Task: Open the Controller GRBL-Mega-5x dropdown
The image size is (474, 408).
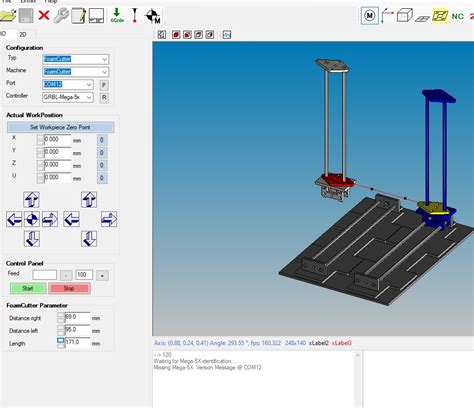Action: (68, 97)
